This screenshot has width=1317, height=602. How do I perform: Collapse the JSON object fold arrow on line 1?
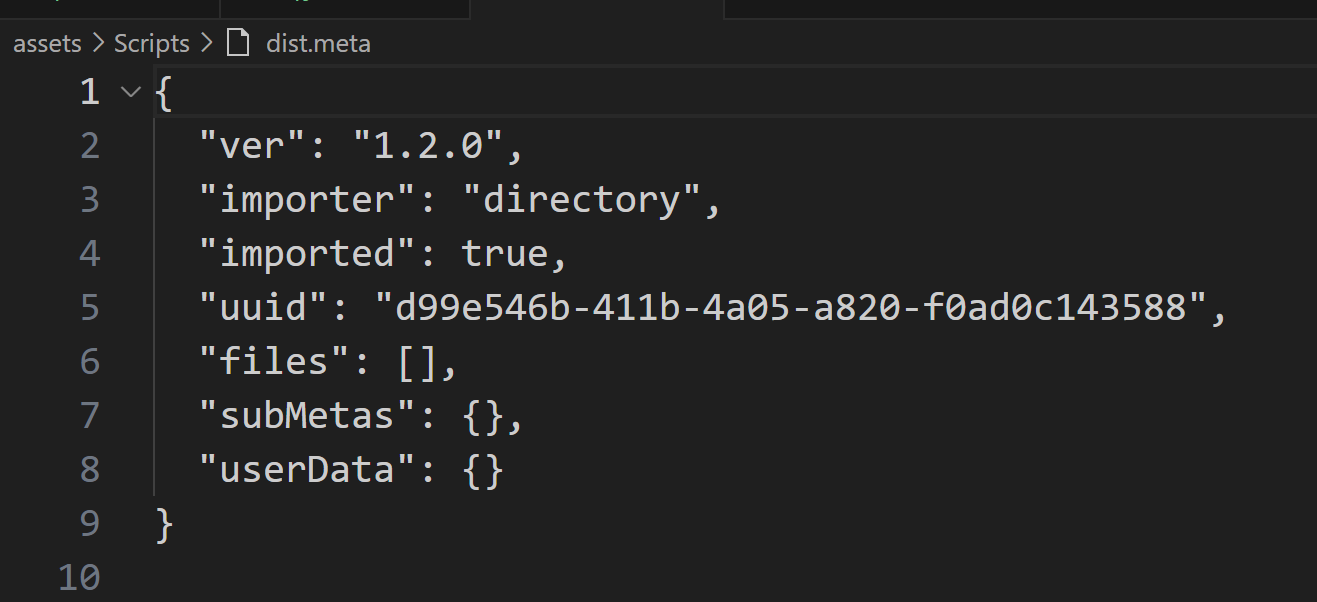(130, 93)
